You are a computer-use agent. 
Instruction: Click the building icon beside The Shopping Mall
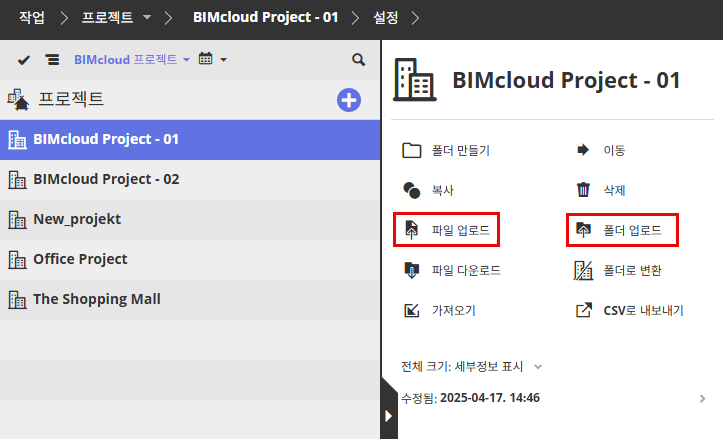tap(17, 300)
